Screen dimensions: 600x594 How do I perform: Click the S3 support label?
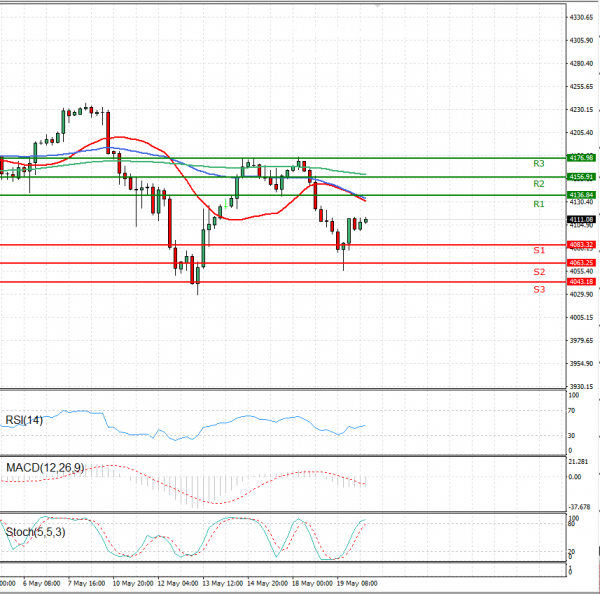(539, 290)
